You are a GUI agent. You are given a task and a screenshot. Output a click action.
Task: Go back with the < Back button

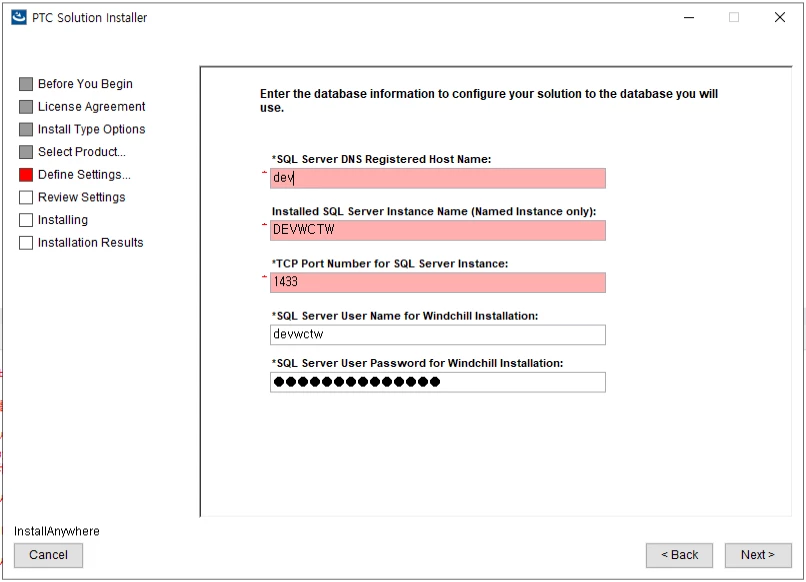[x=679, y=555]
